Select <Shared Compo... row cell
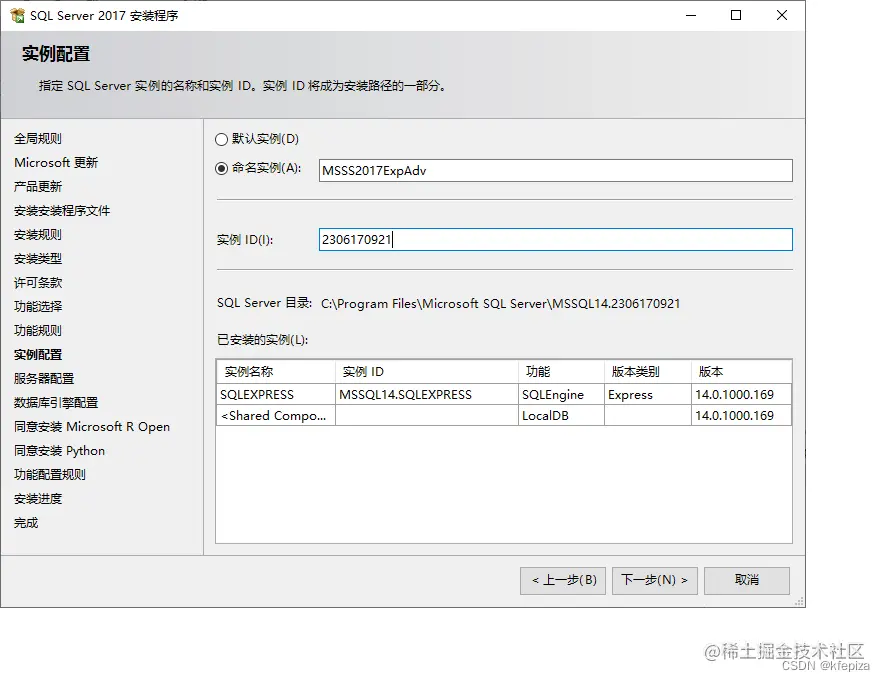Viewport: 885px width, 682px height. coord(276,416)
